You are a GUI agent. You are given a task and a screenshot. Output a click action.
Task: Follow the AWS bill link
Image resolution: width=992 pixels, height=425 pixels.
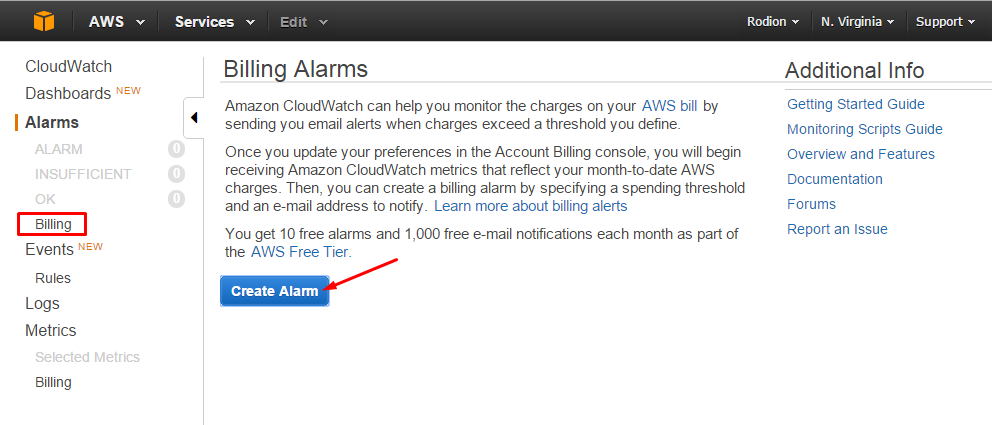670,106
